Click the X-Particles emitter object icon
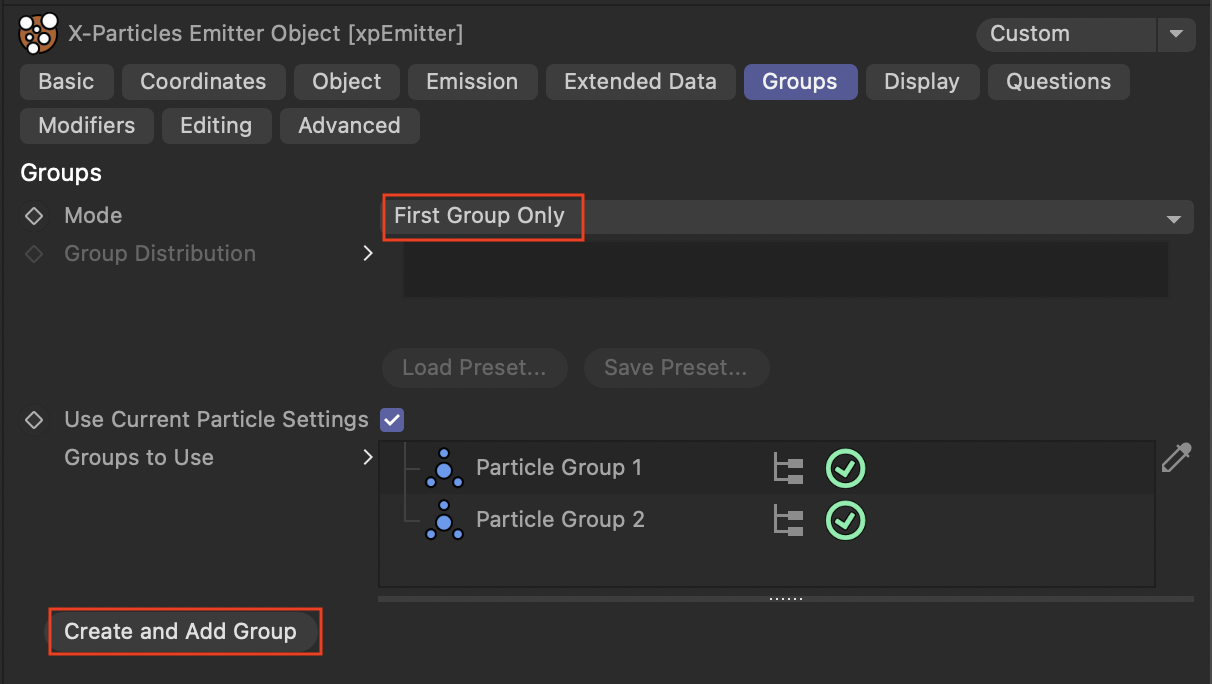 tap(38, 34)
